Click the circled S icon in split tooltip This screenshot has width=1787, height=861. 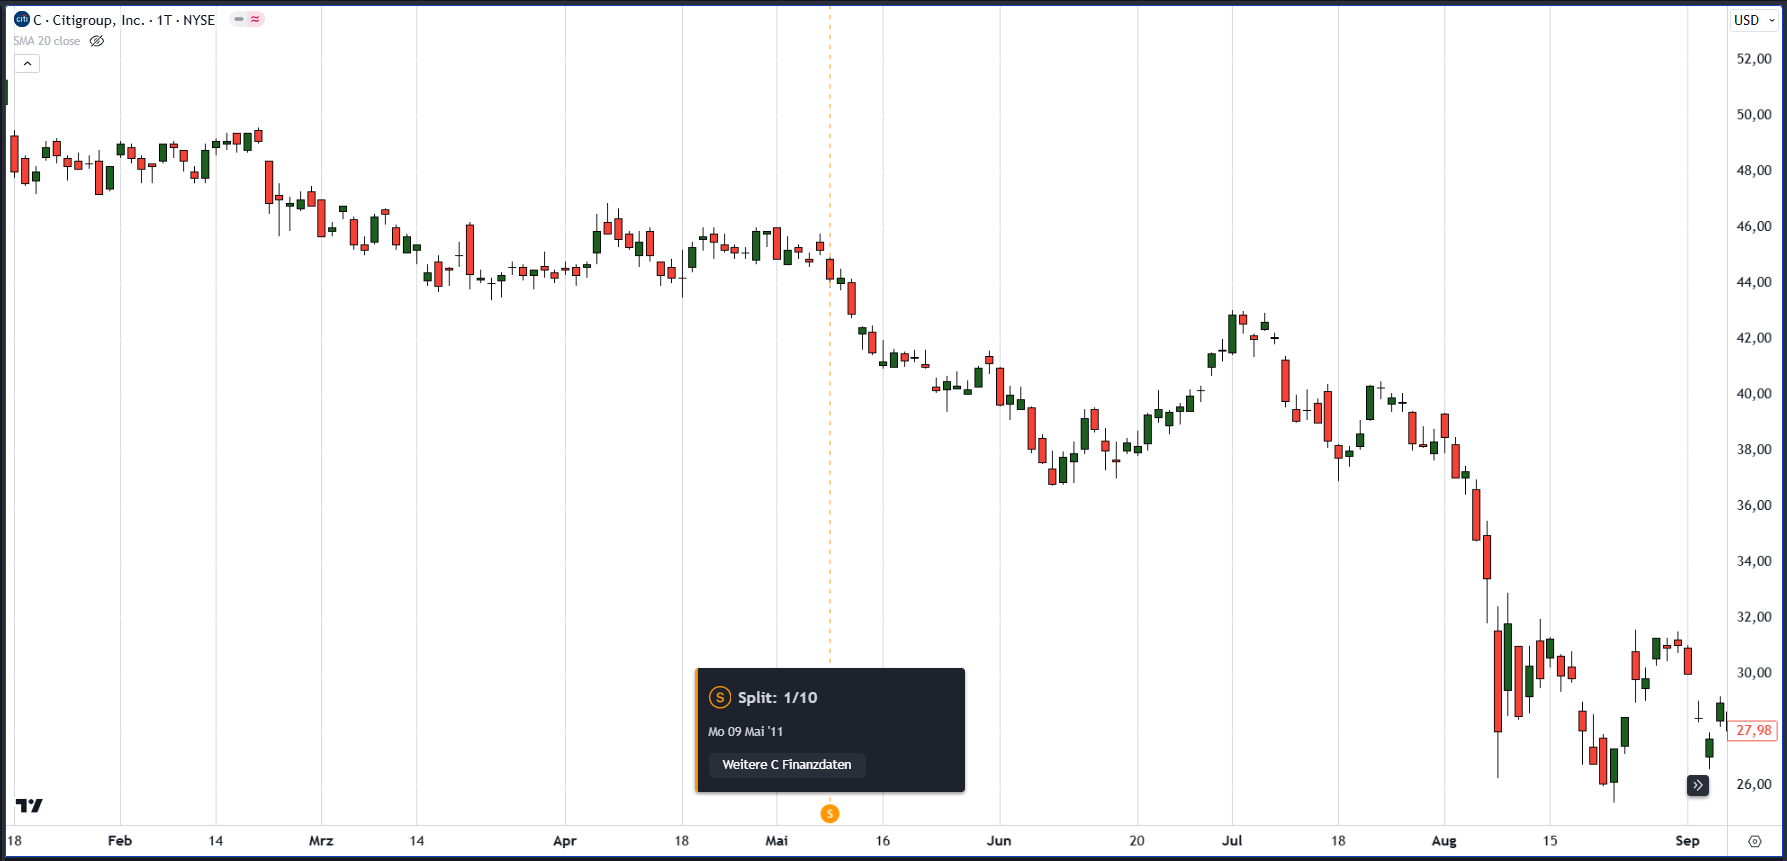pos(719,698)
